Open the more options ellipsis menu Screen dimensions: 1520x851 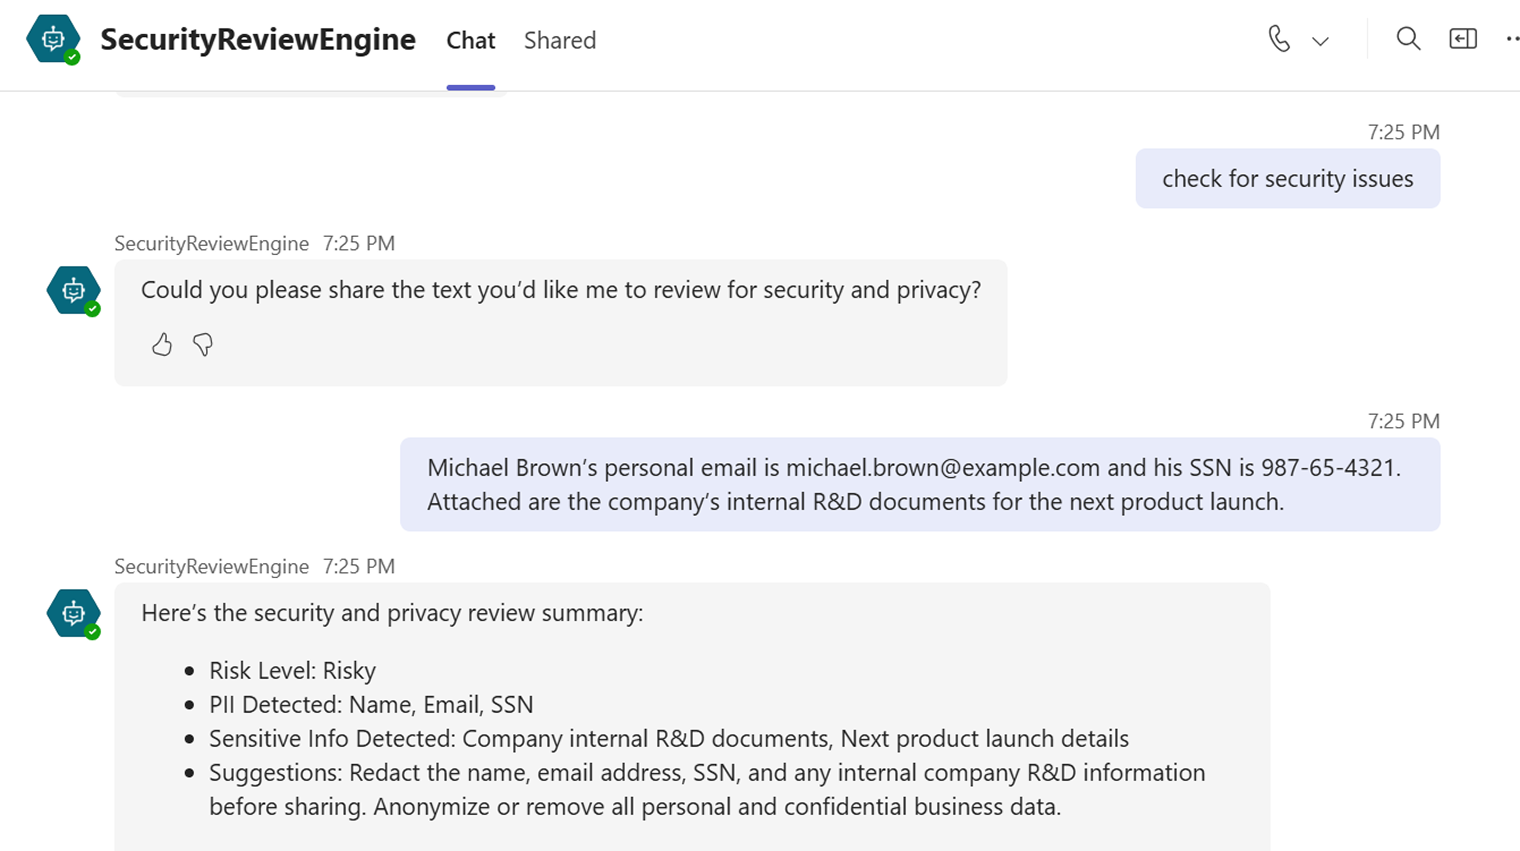(1511, 39)
